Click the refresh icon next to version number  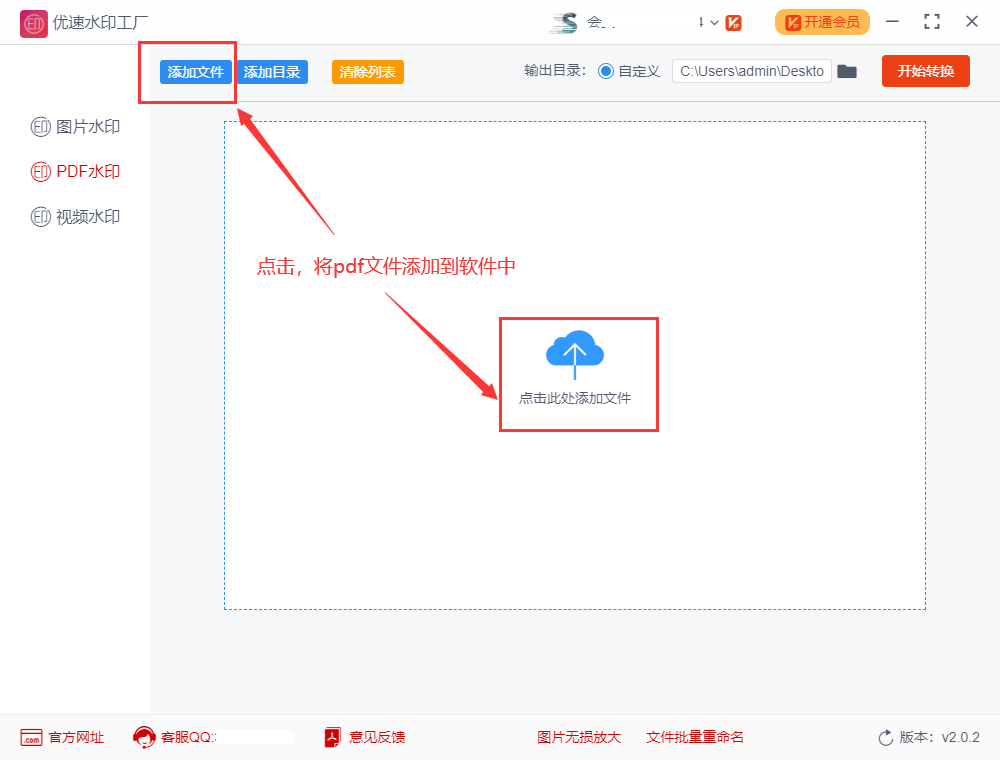pyautogui.click(x=885, y=737)
